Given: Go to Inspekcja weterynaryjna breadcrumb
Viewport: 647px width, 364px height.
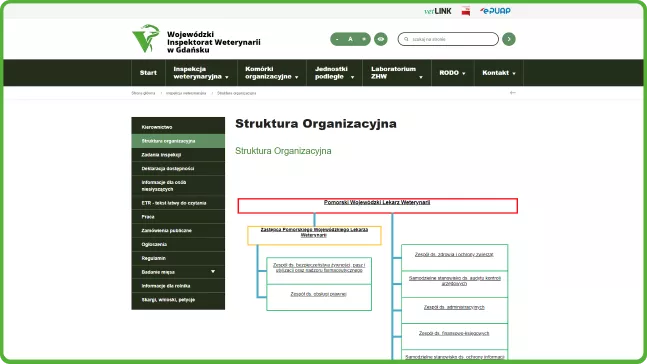Looking at the screenshot, I should 186,93.
